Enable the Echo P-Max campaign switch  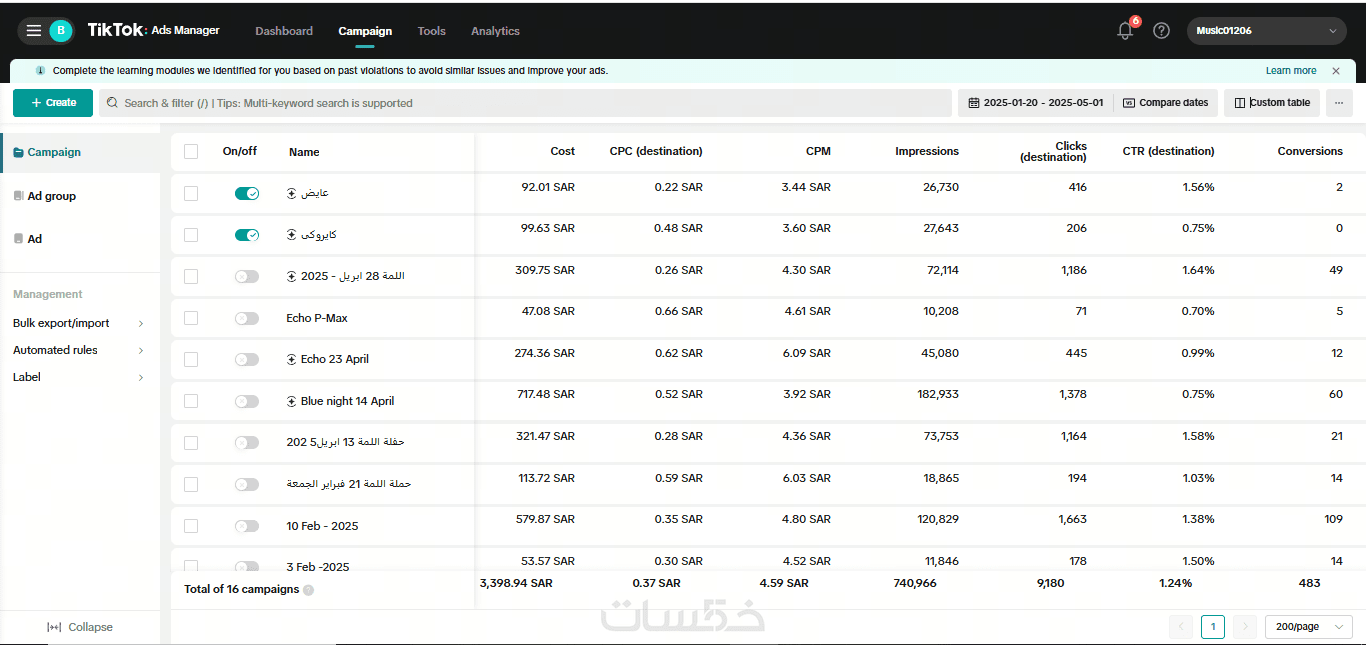246,318
